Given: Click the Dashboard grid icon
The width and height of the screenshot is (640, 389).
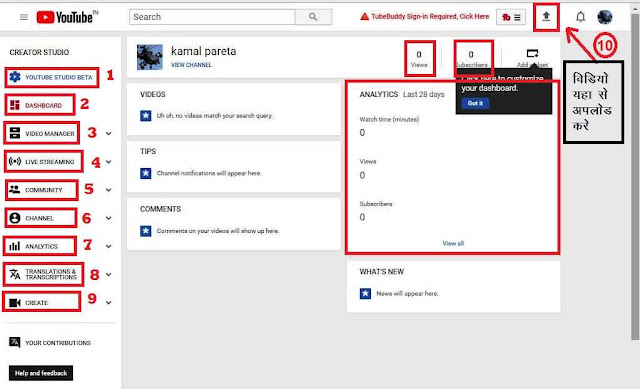Looking at the screenshot, I should 15,105.
